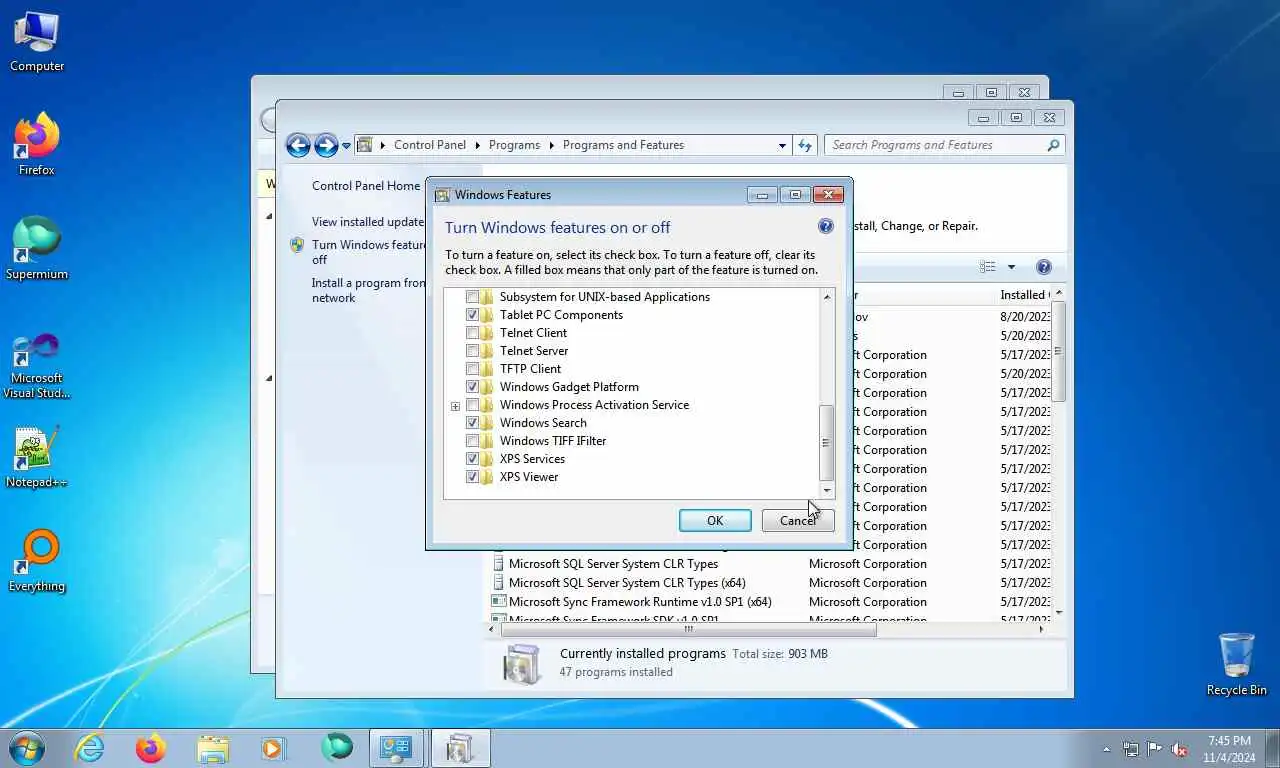Refresh the Programs and Features address bar
The height and width of the screenshot is (768, 1280).
click(805, 145)
